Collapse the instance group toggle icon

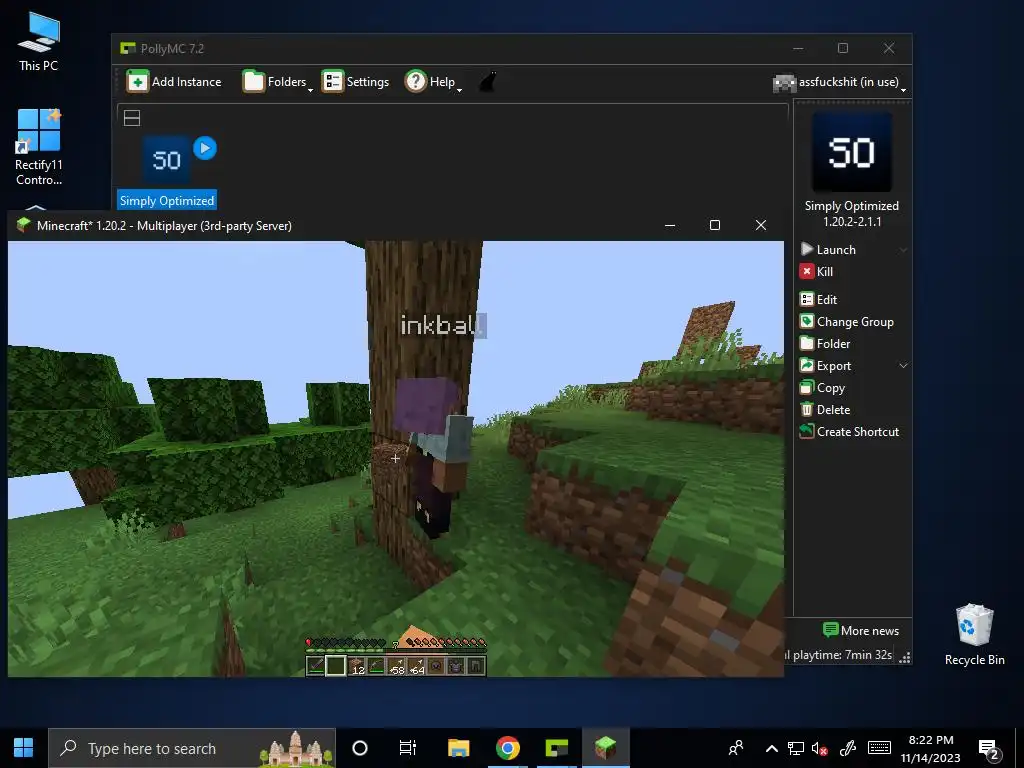coord(132,118)
